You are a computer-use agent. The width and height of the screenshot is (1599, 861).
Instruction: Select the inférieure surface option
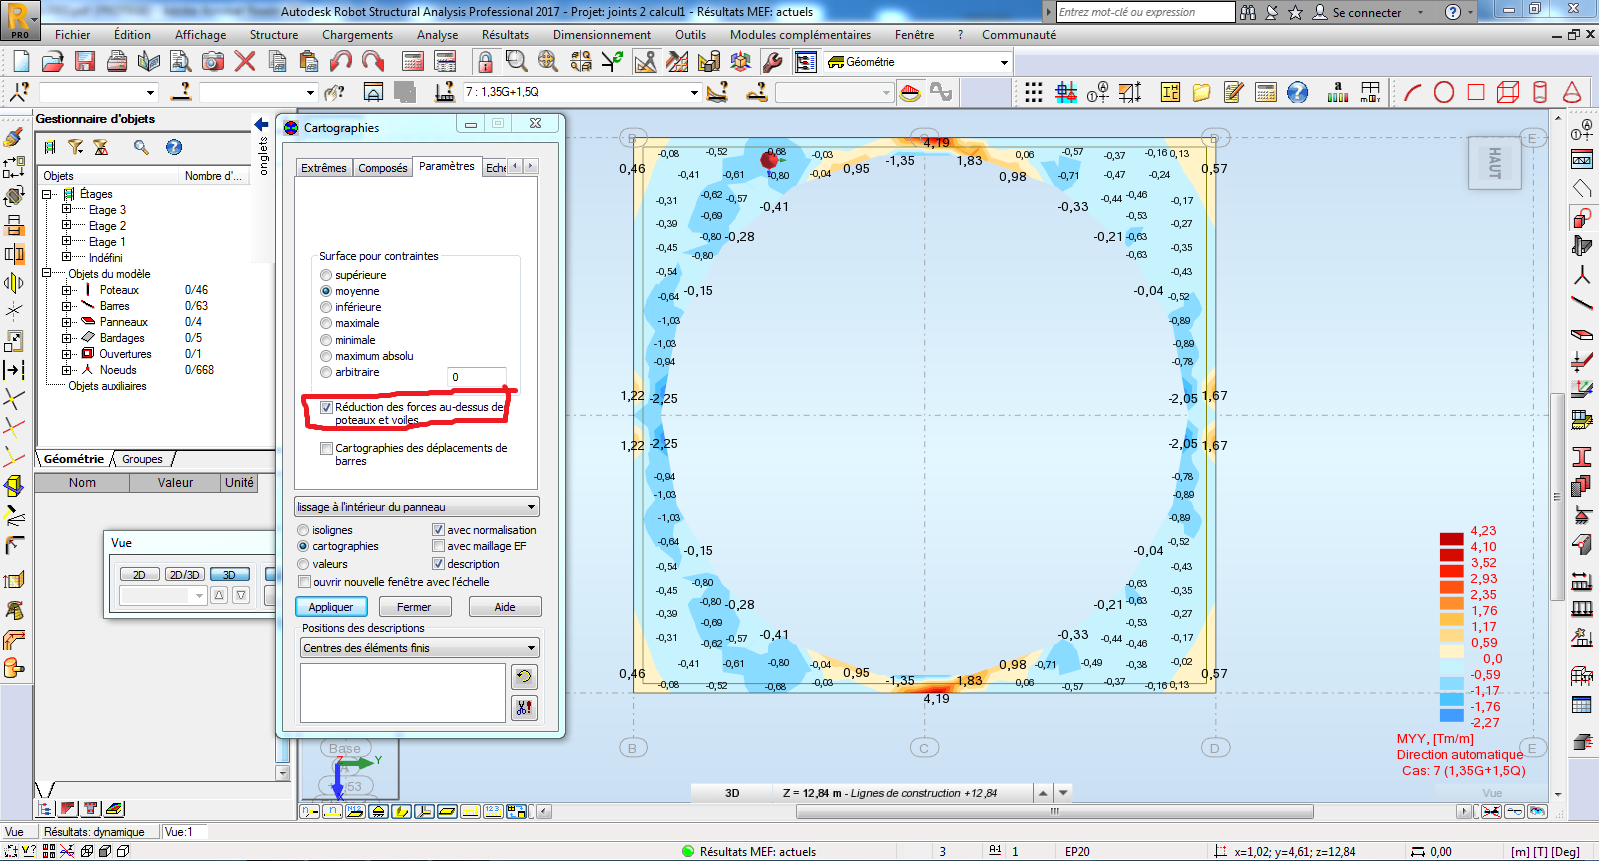coord(326,307)
